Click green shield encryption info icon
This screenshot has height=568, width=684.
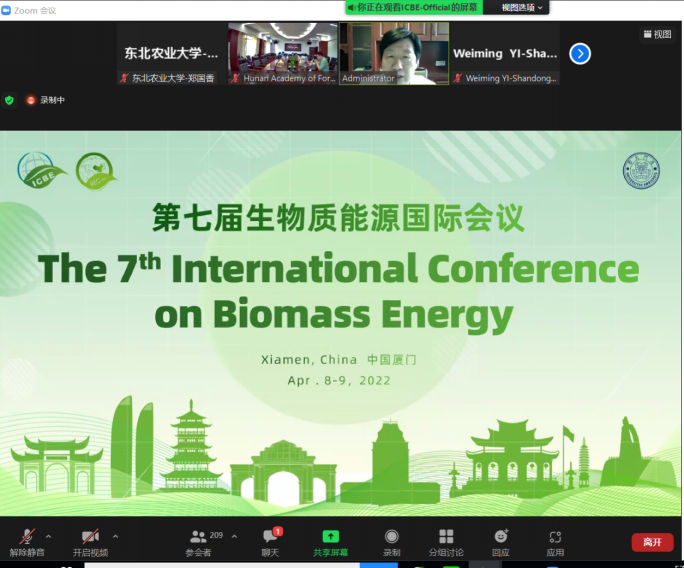(10, 100)
